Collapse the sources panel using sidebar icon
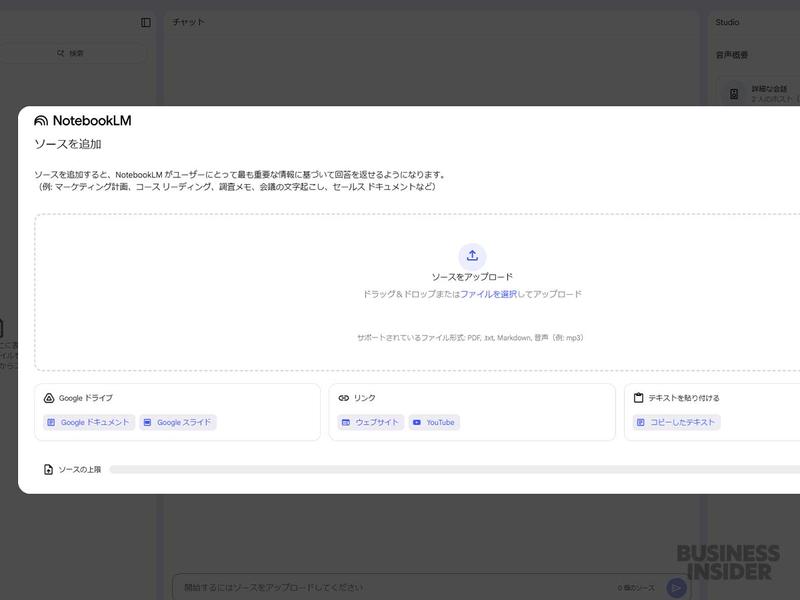This screenshot has height=600, width=800. tap(146, 22)
